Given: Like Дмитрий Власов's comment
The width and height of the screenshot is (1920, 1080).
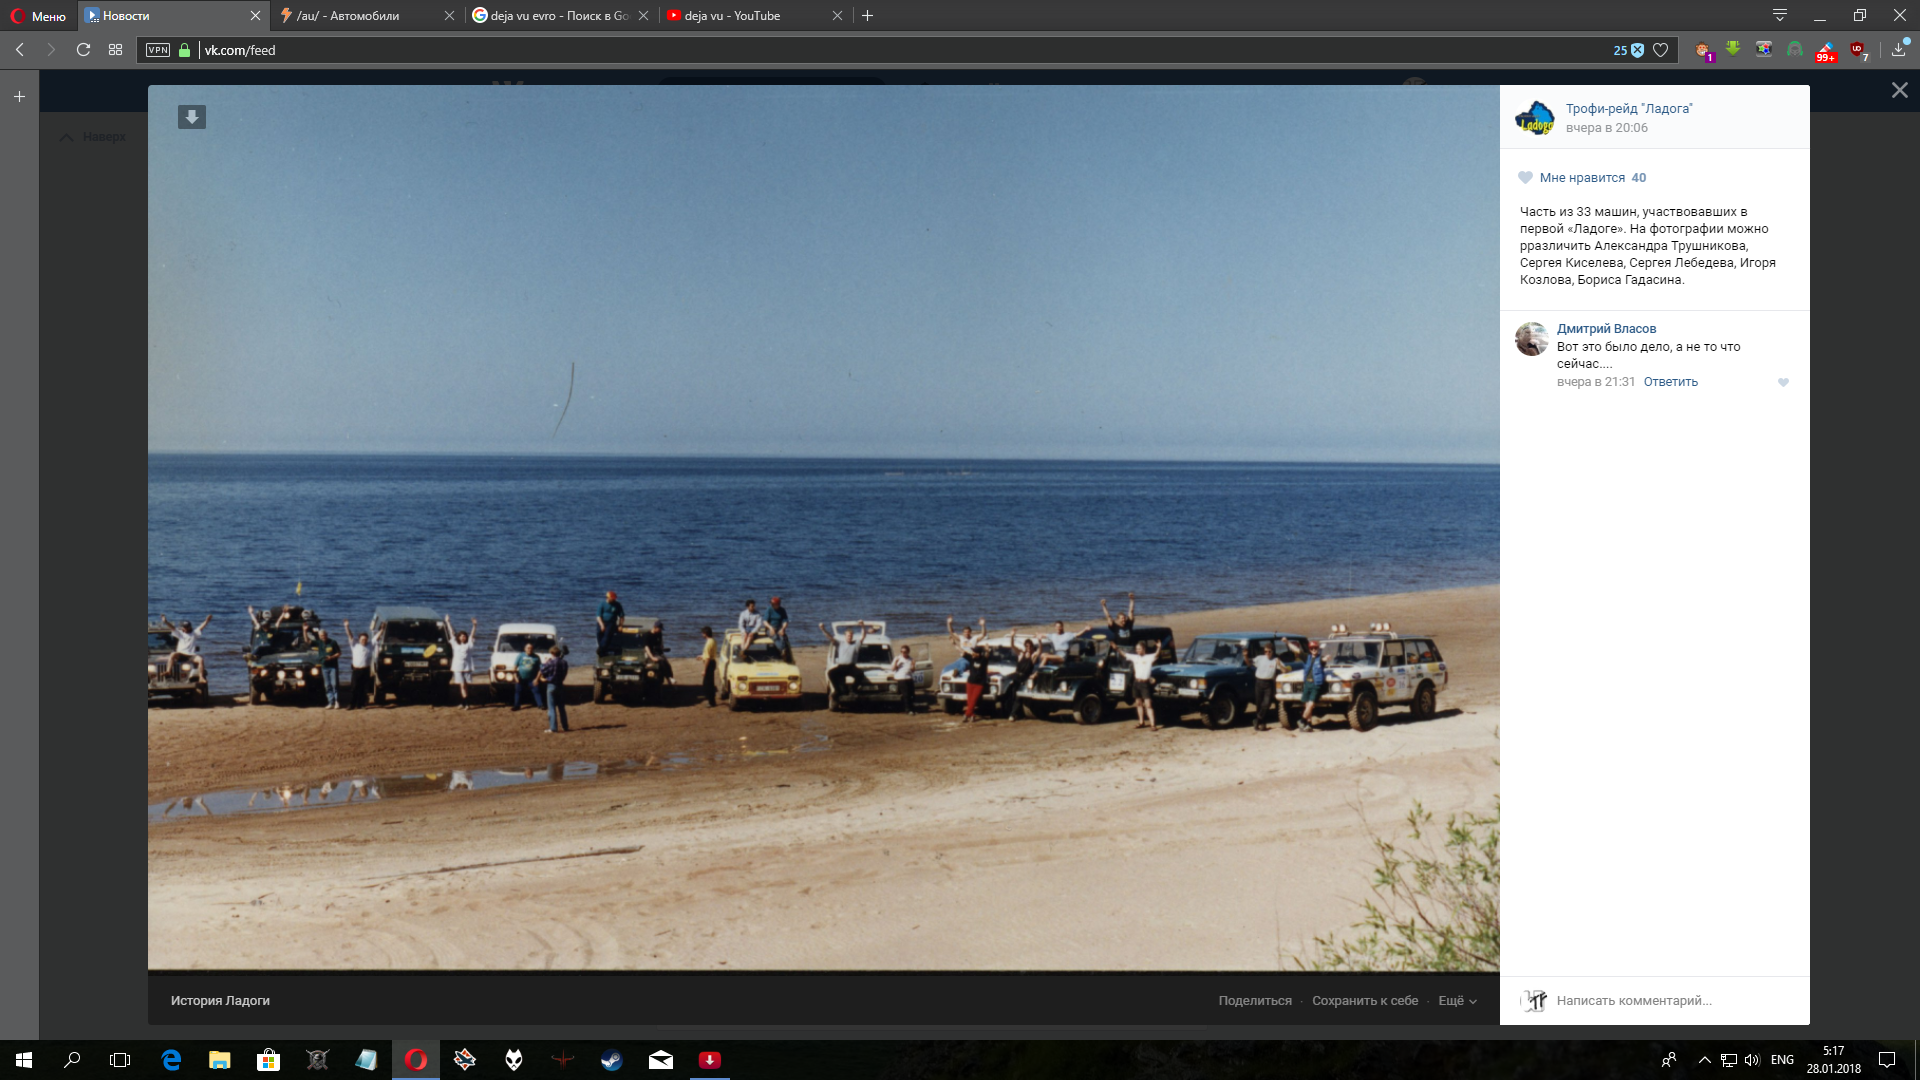Looking at the screenshot, I should click(1783, 382).
